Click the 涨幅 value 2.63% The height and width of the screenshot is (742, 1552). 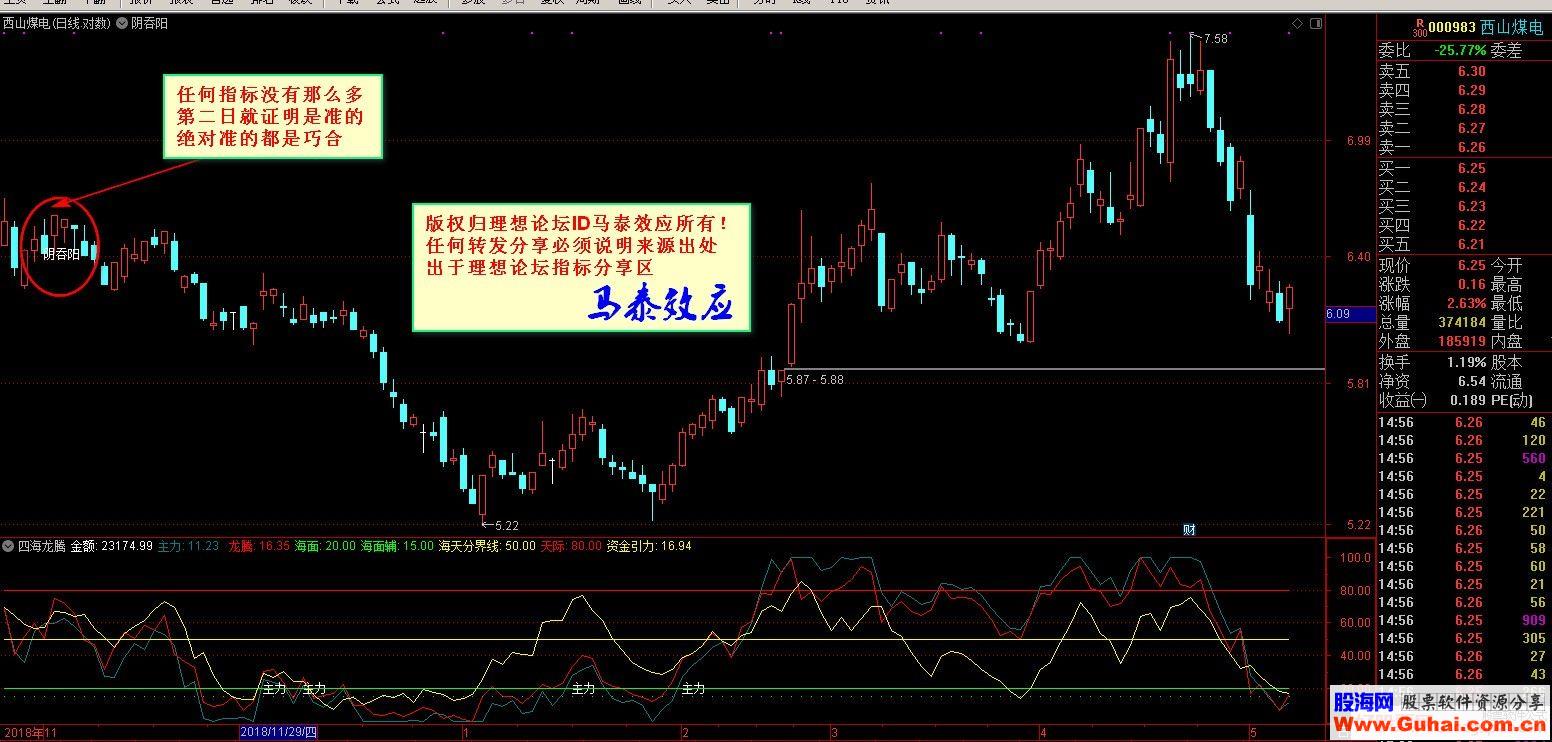1466,303
